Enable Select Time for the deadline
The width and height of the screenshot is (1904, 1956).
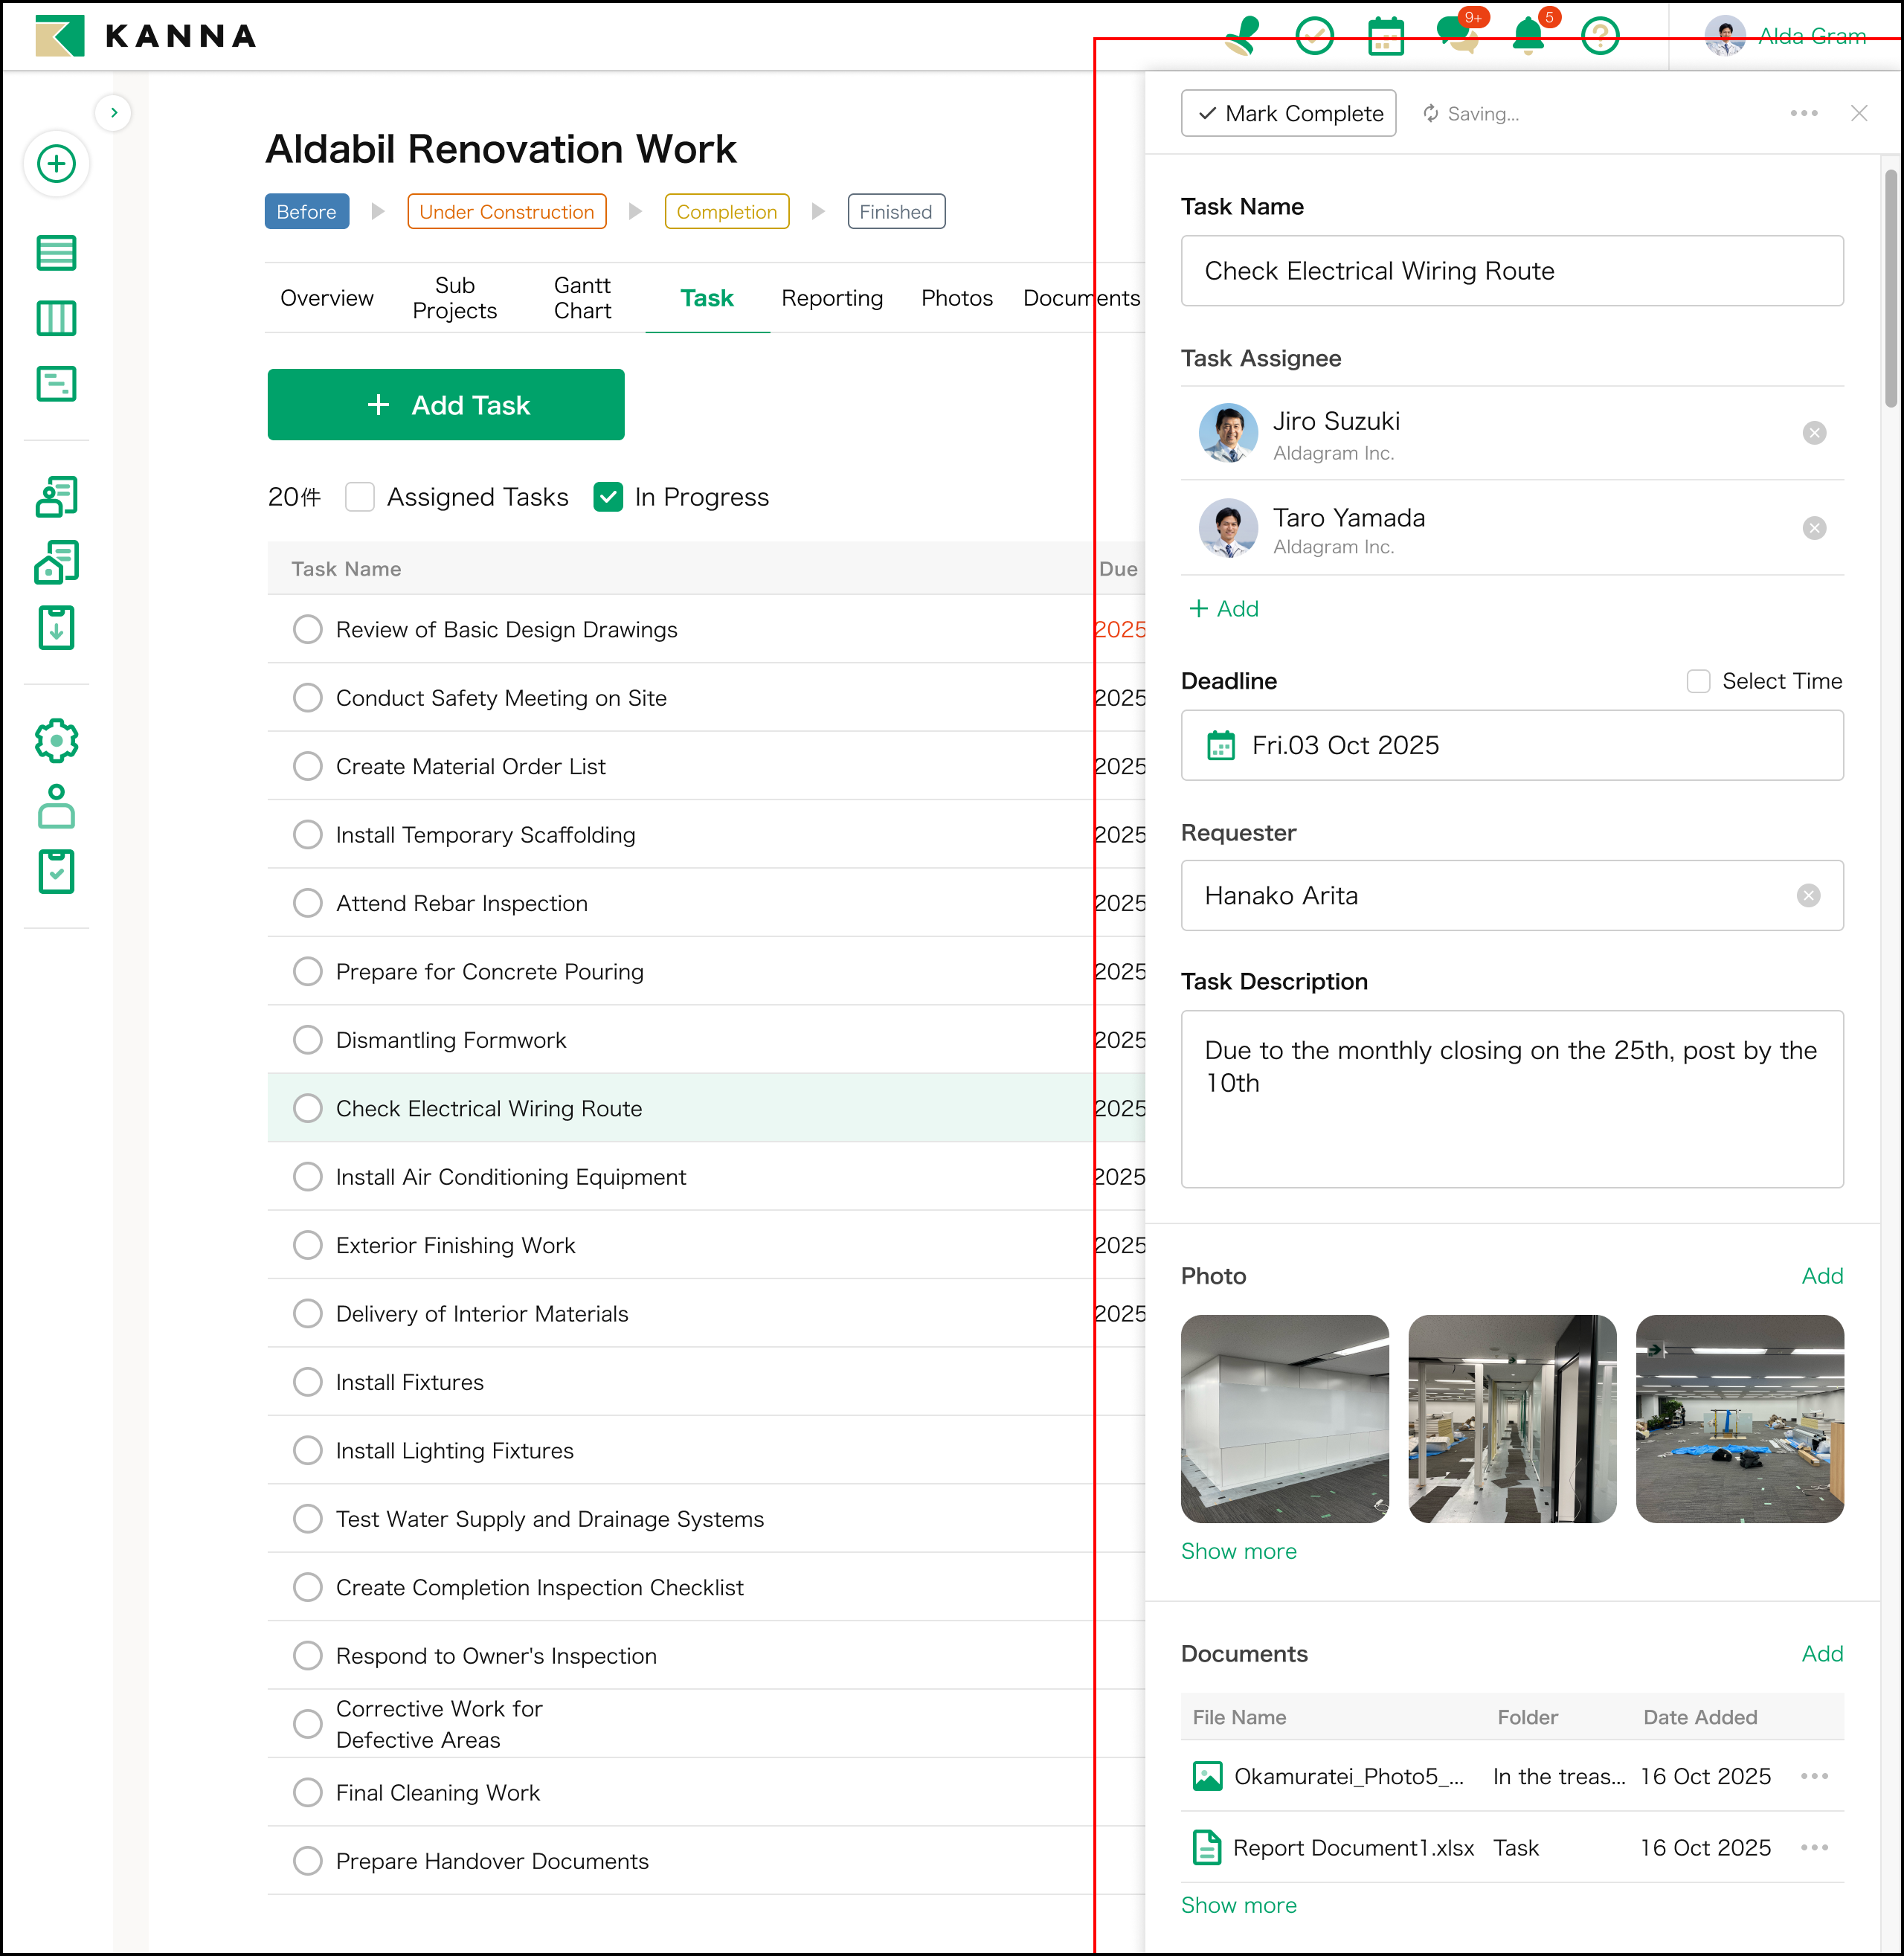[1698, 681]
